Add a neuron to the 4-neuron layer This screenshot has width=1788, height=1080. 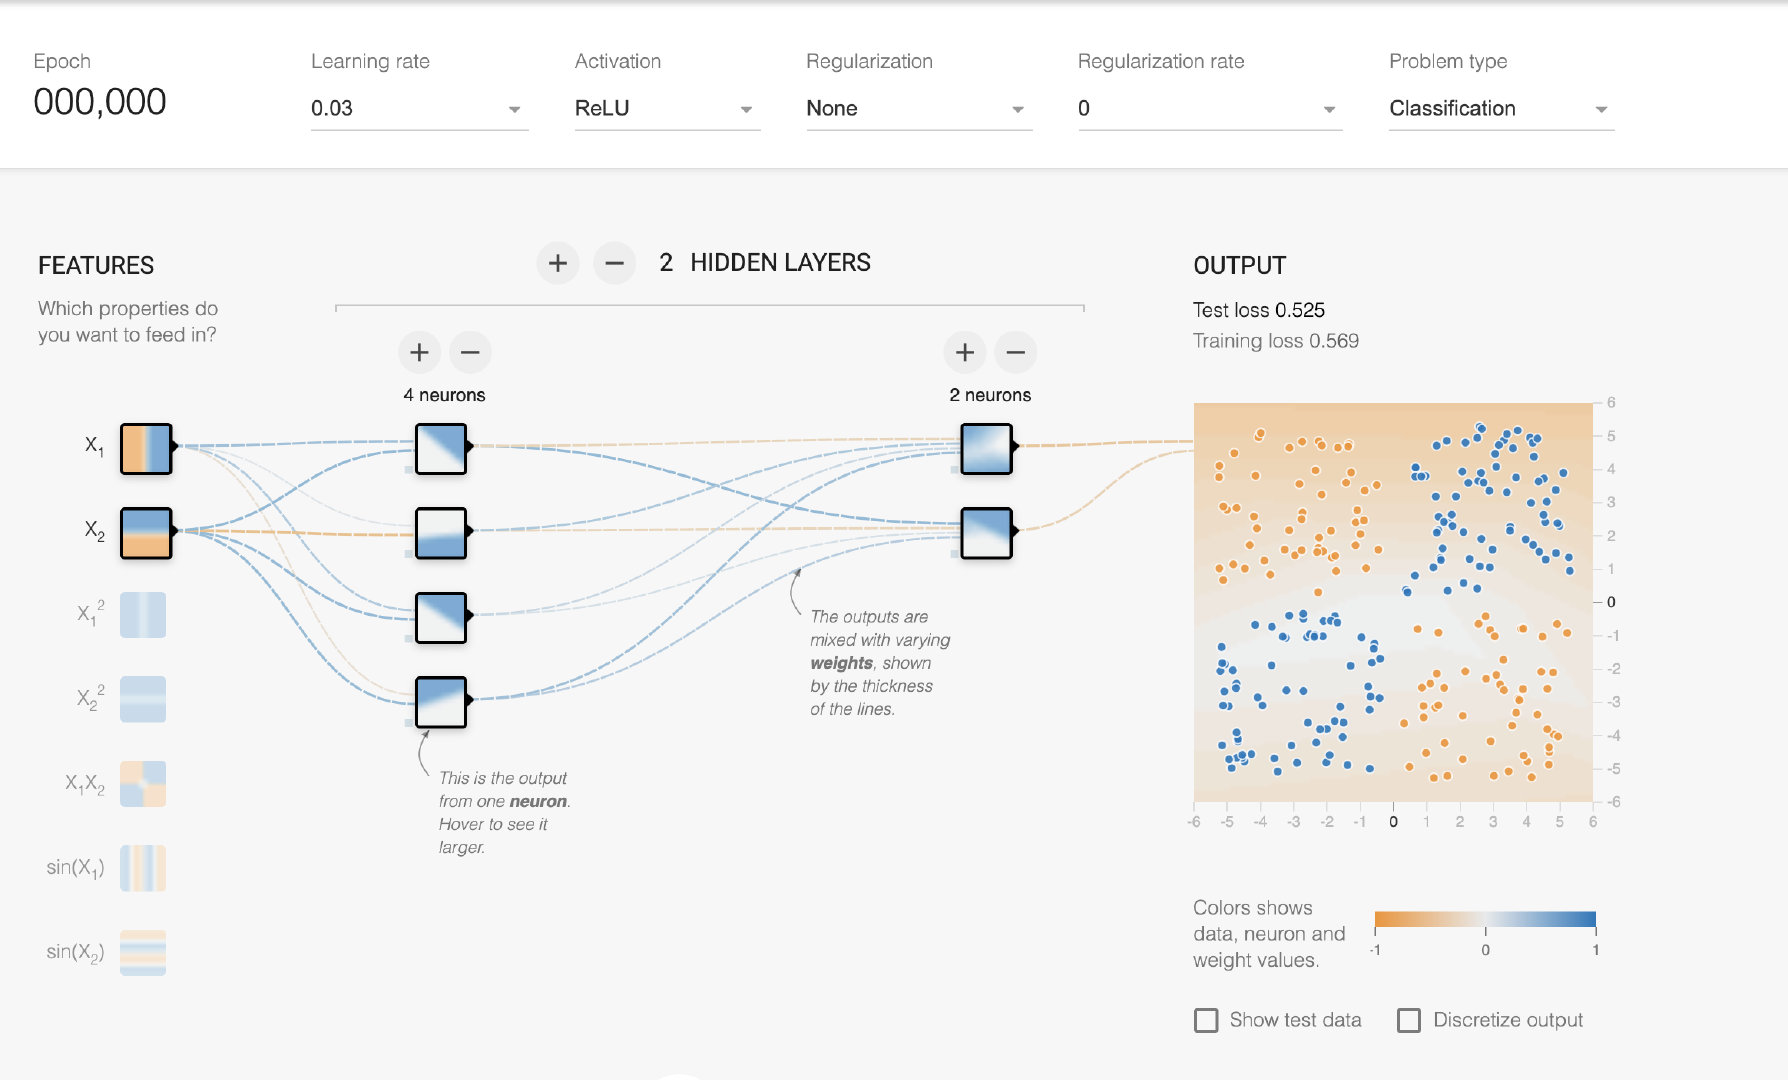(420, 352)
